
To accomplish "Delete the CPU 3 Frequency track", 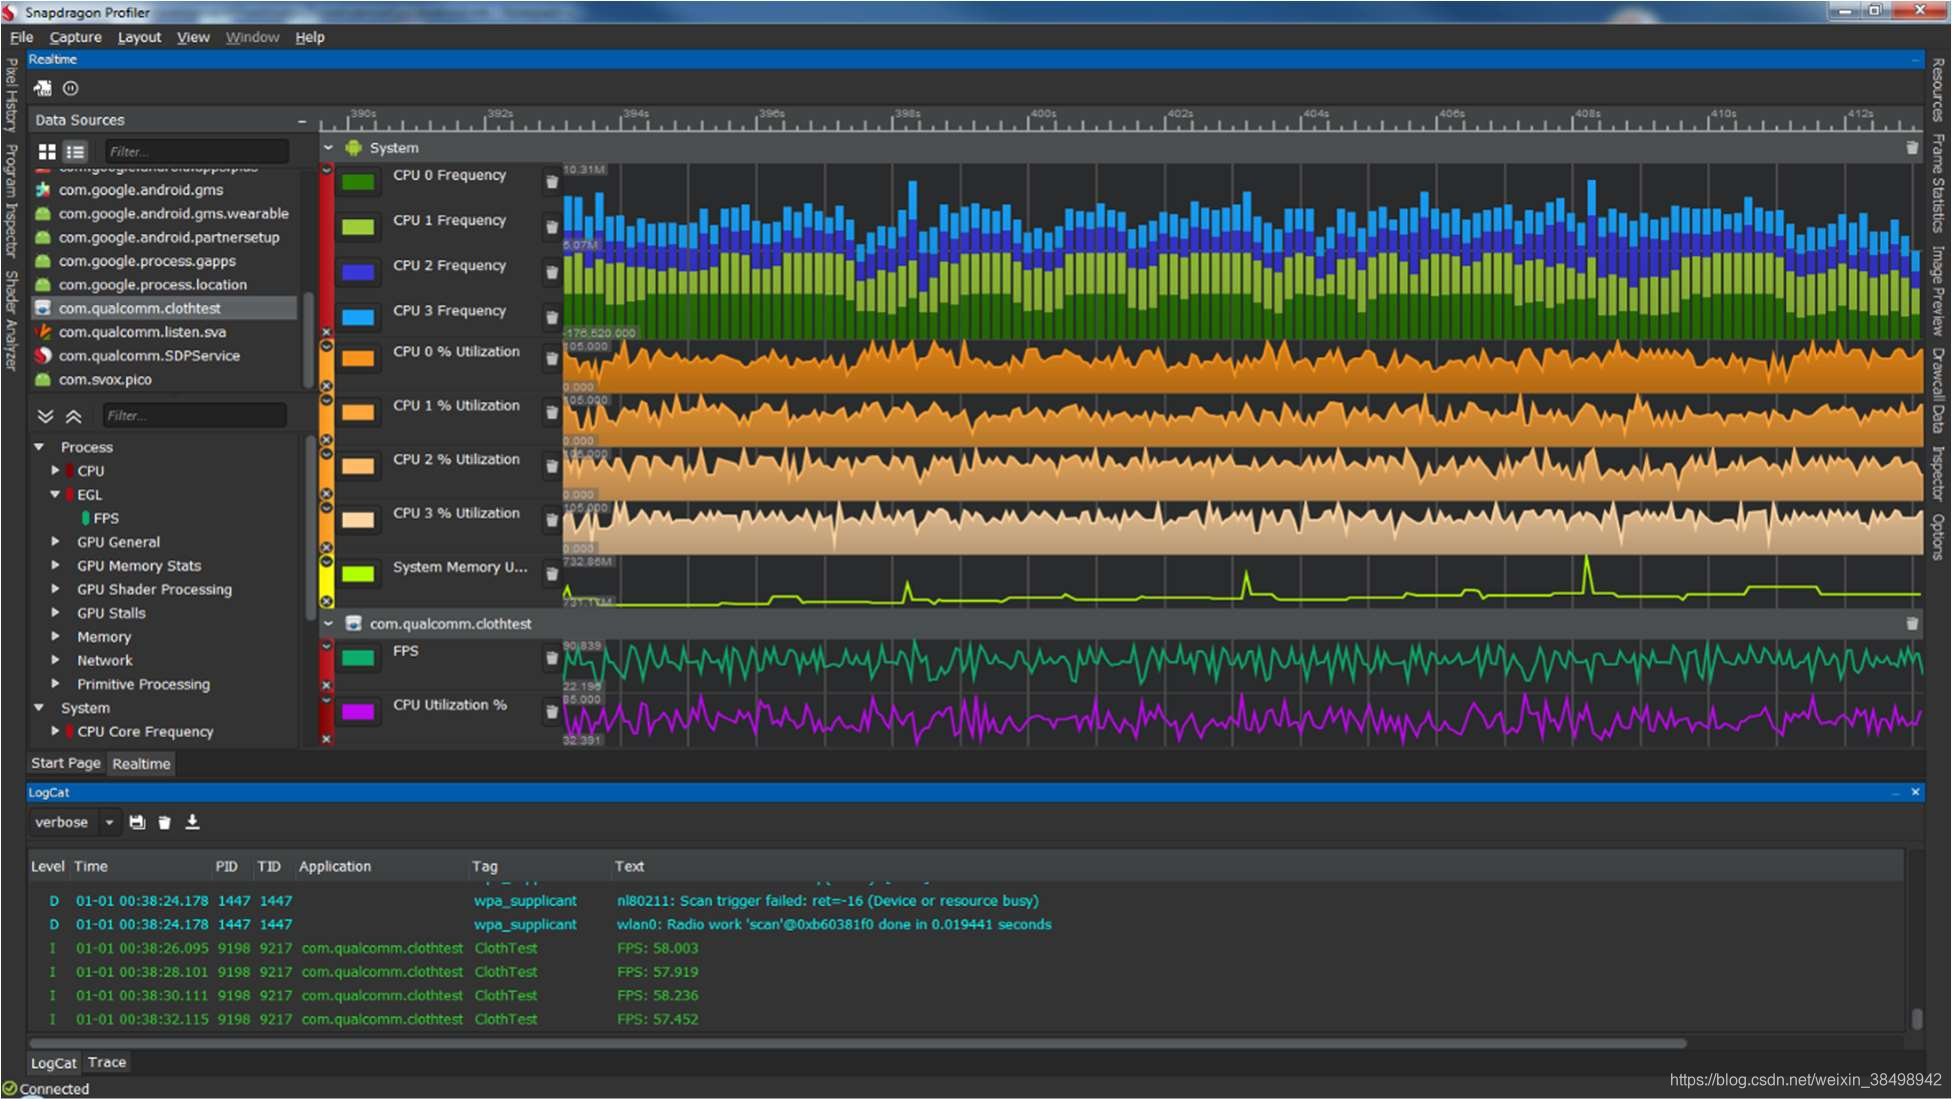I will 551,318.
